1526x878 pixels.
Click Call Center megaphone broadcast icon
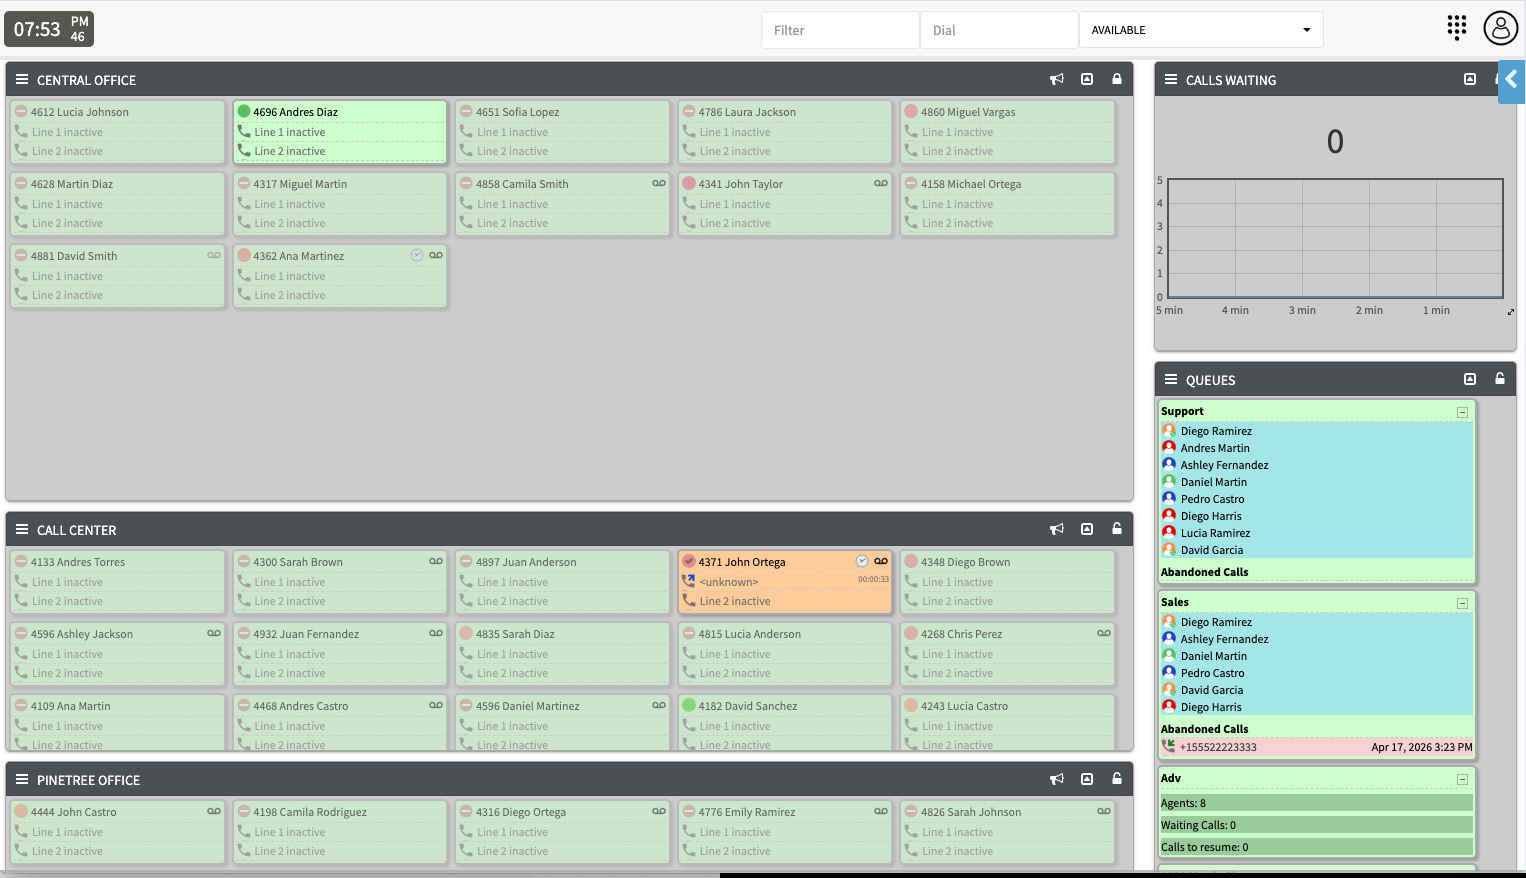(1056, 530)
